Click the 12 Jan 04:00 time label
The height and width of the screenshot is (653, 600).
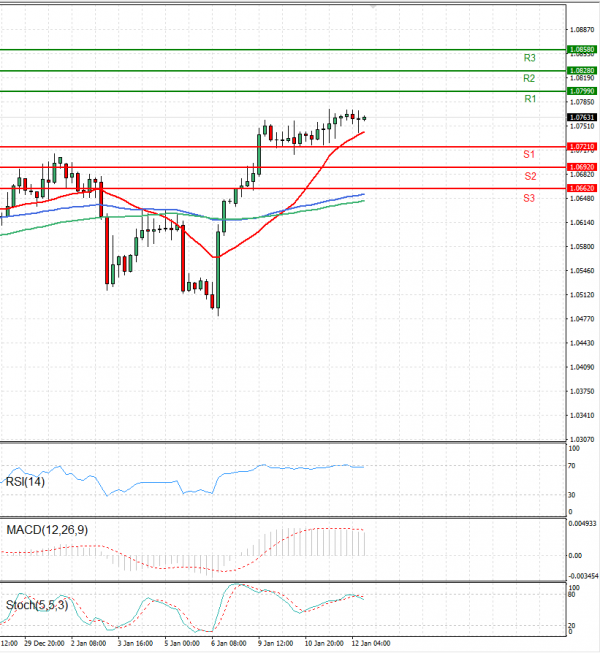[371, 643]
